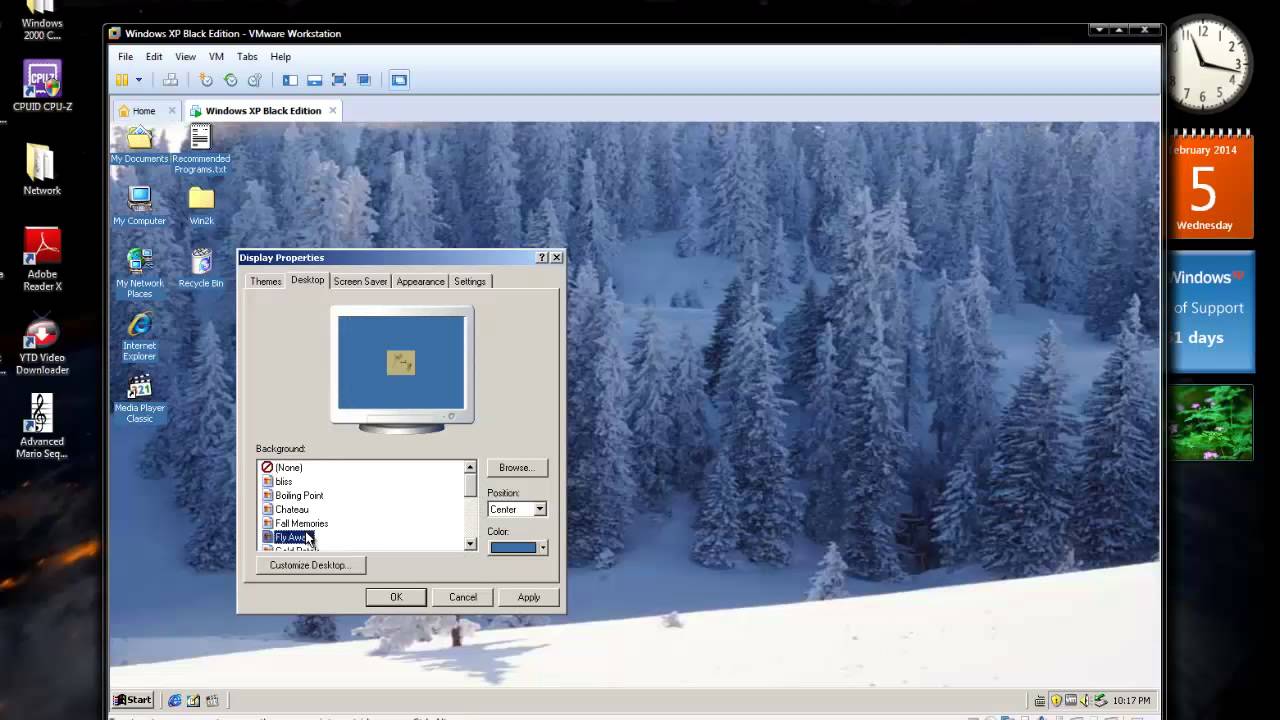The height and width of the screenshot is (720, 1280).
Task: Click Internet Explorer quick launch icon in XP taskbar
Action: point(175,701)
